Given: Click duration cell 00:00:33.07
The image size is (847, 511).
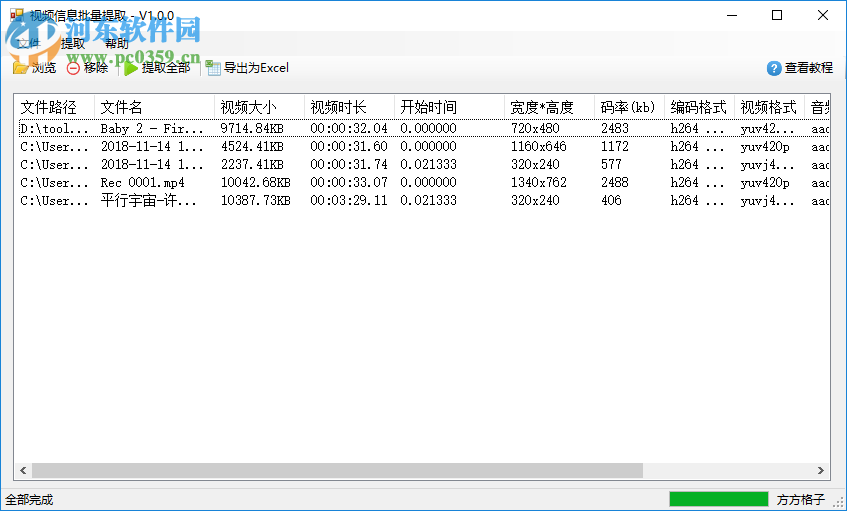Looking at the screenshot, I should click(x=349, y=183).
